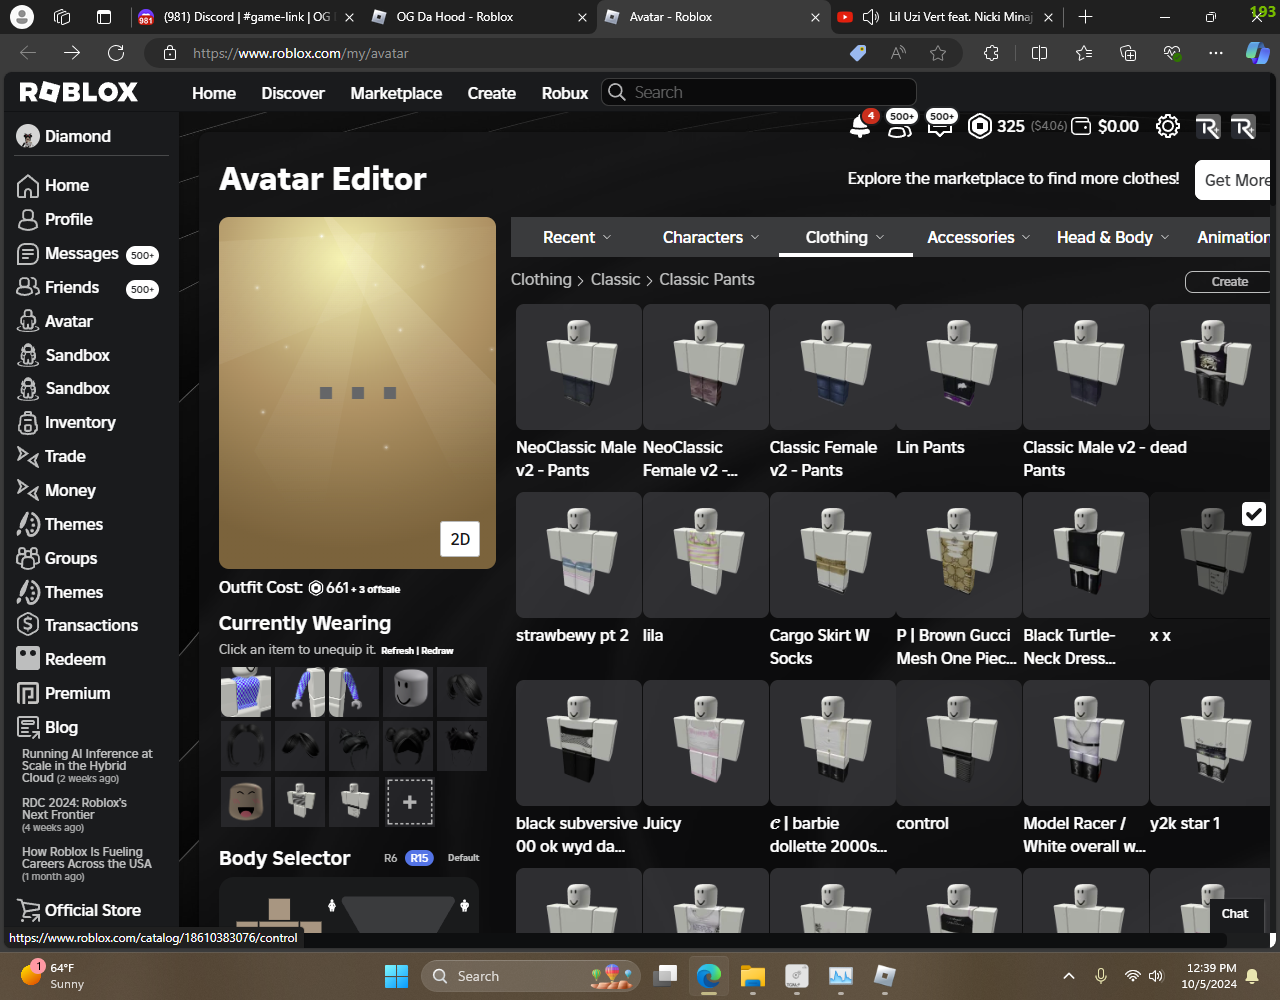Screen dimensions: 1280x1000
Task: Open Microsoft Edge in the taskbar
Action: [x=709, y=976]
